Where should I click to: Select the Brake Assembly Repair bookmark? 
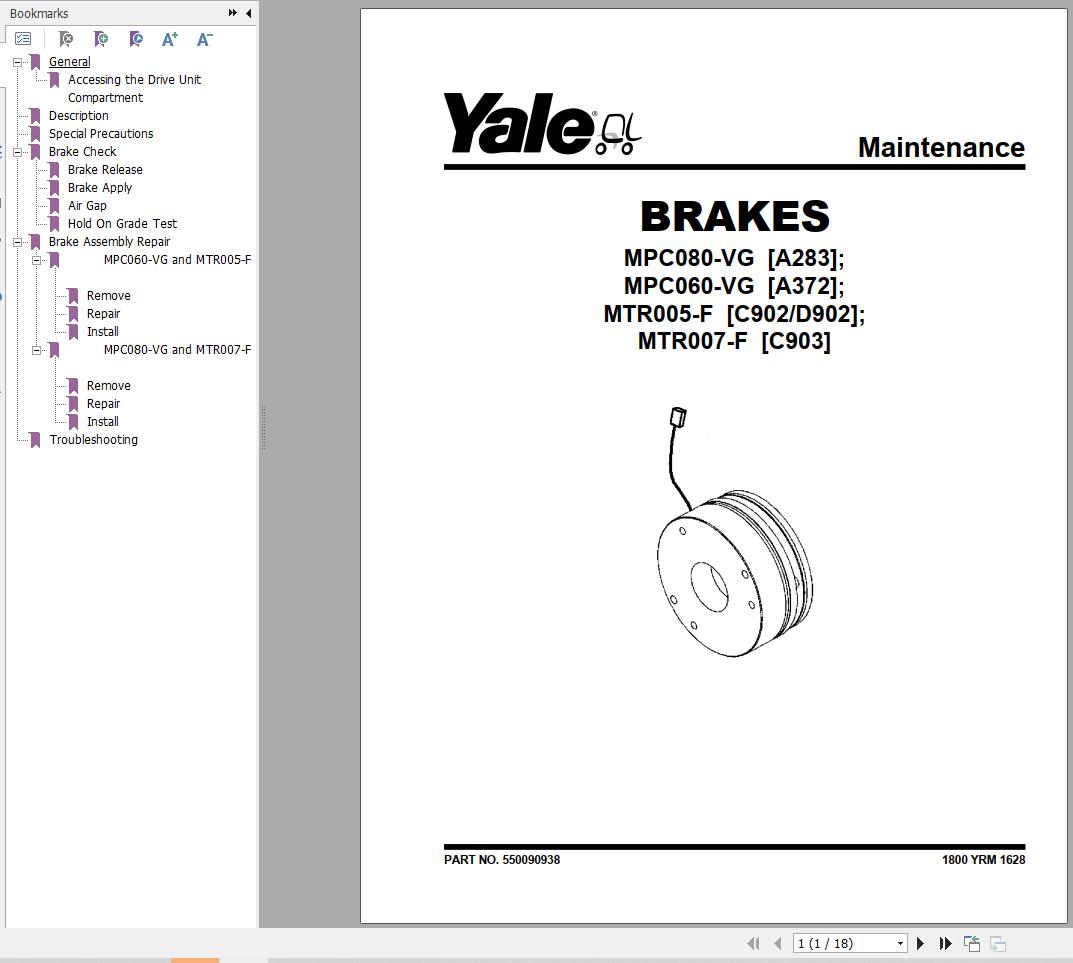109,242
